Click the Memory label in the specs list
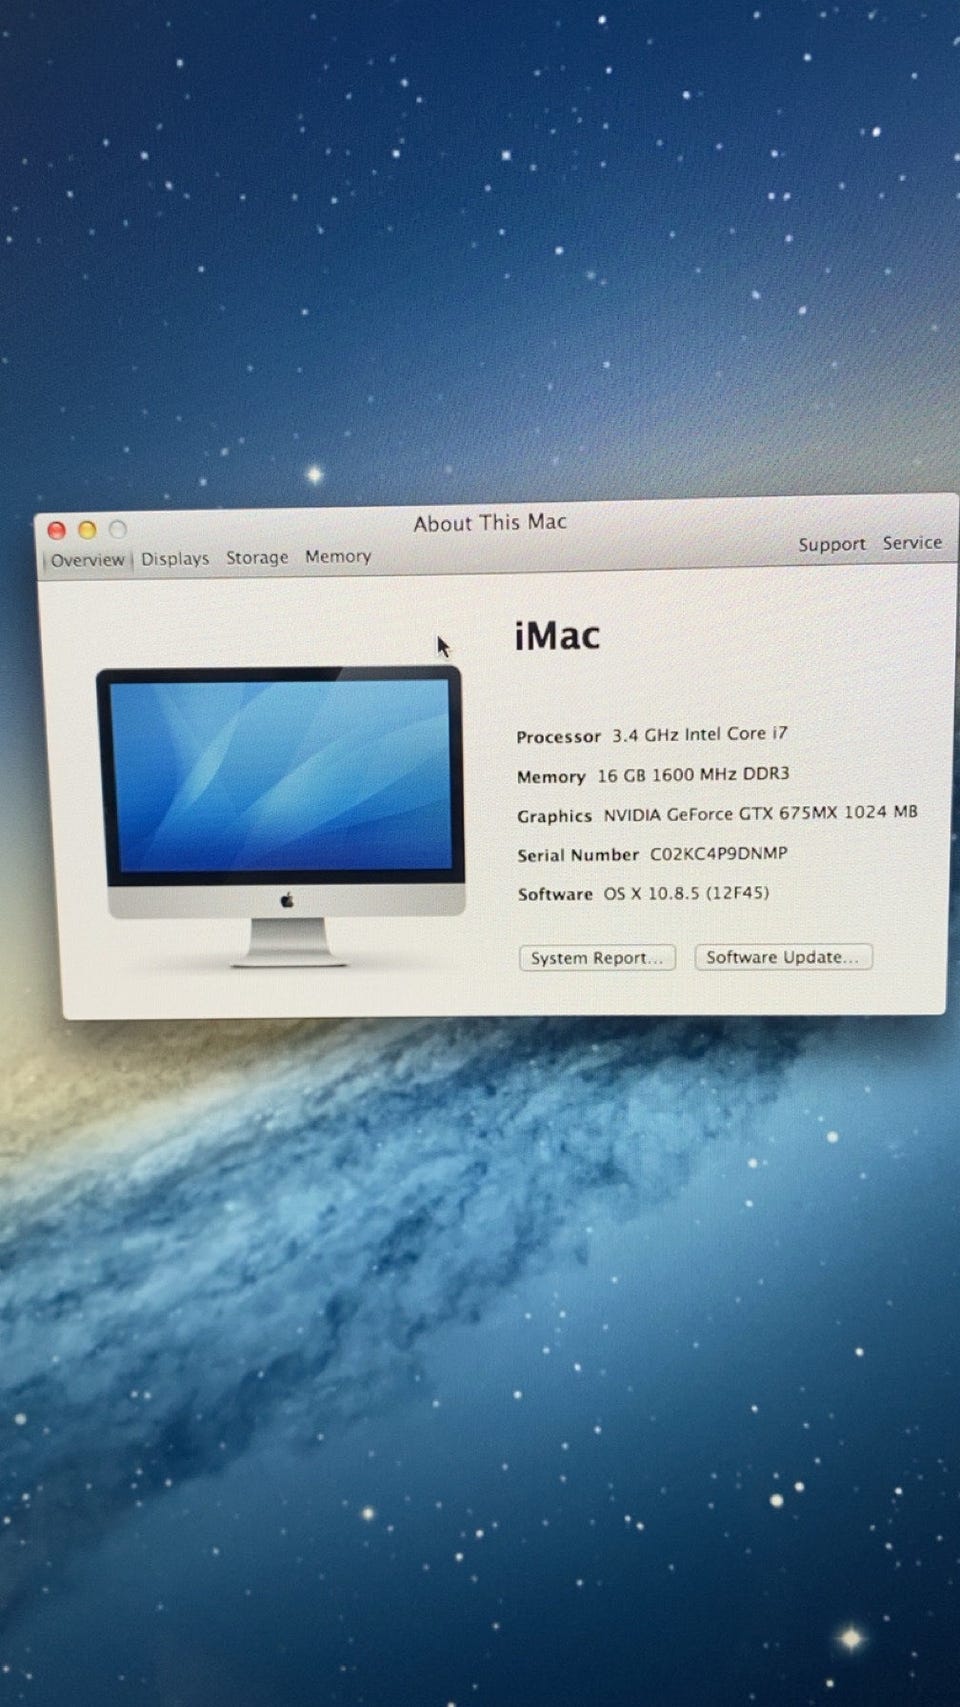Screen dimensions: 960x1707 551,777
